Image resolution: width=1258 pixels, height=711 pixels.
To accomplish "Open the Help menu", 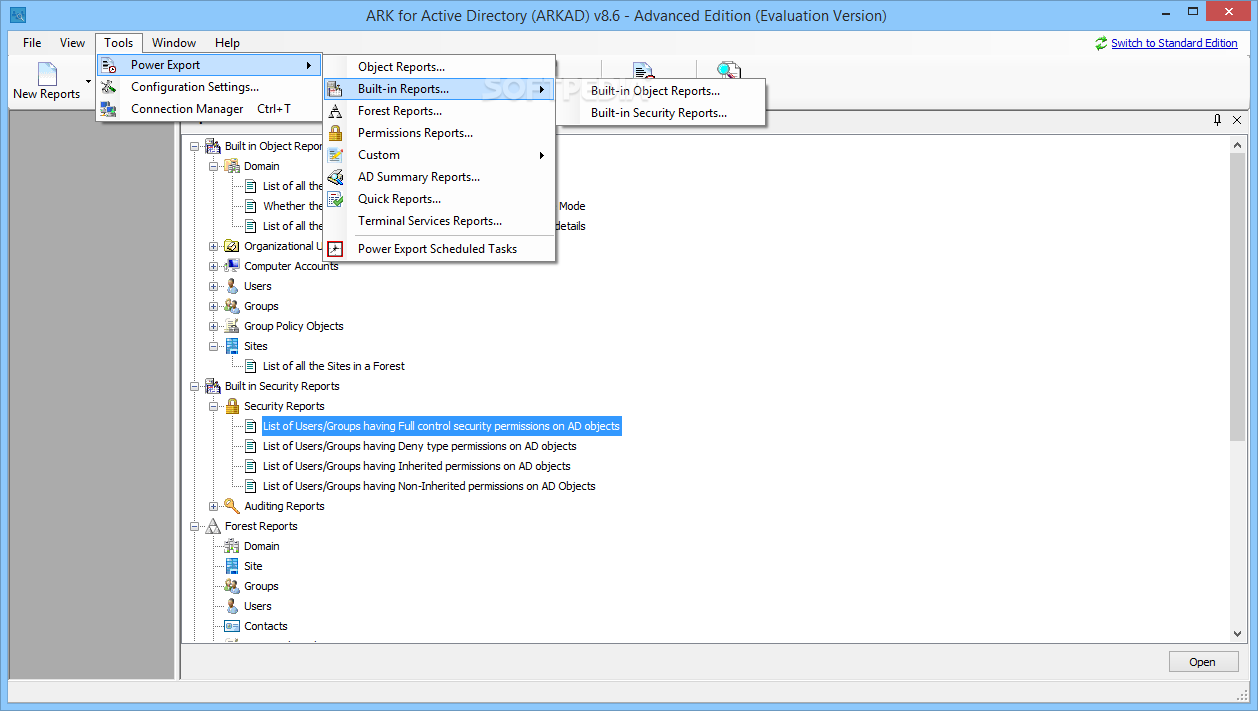I will pos(227,43).
